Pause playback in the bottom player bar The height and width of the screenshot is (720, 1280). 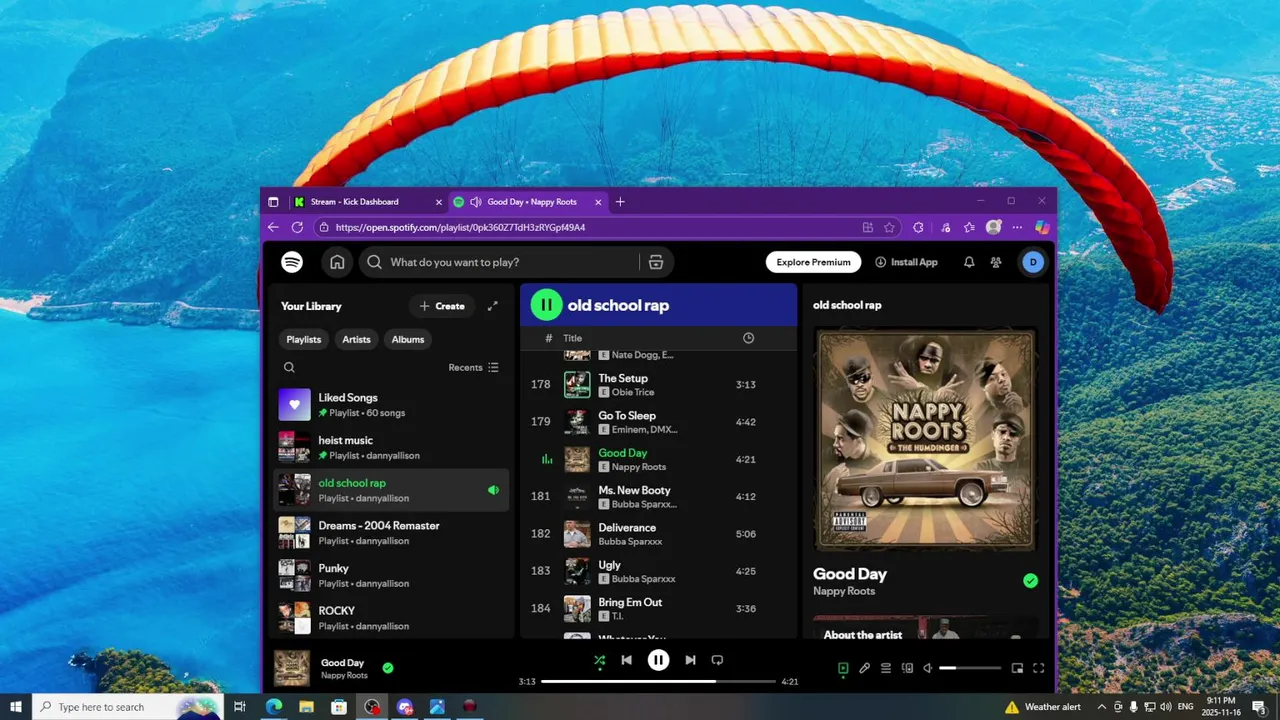(658, 660)
